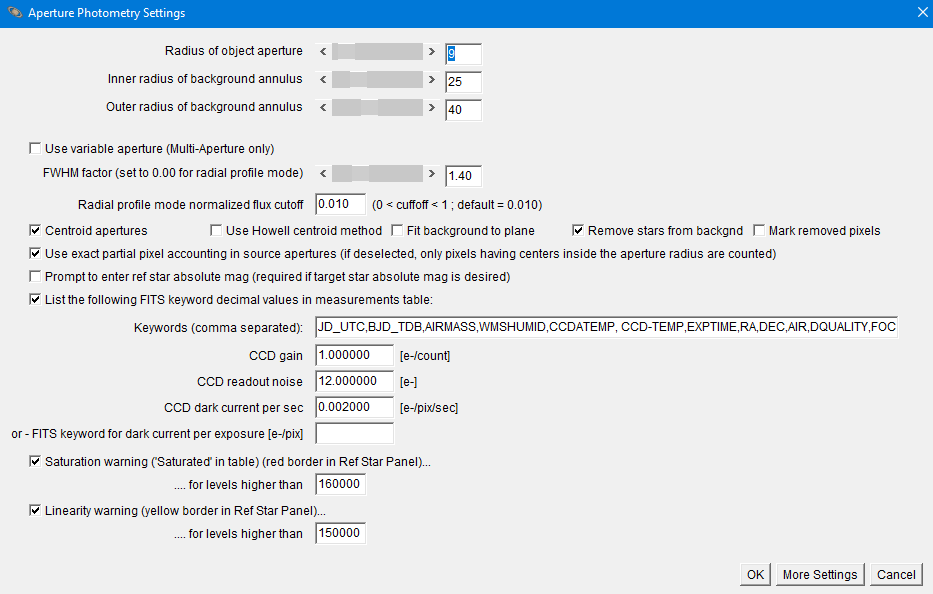Viewport: 933px width, 594px height.
Task: Click right arrow of inner background annulus slider
Action: tap(432, 79)
